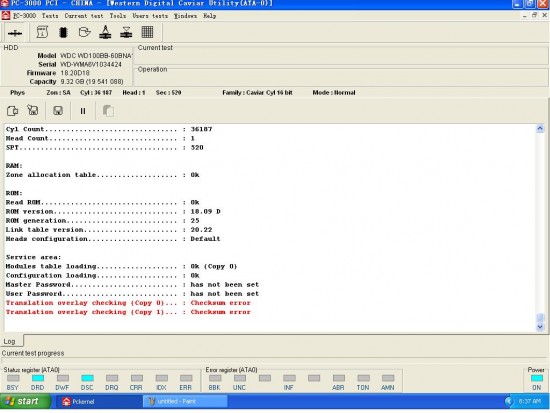Open the surface grid map icon
The width and height of the screenshot is (550, 413).
click(147, 32)
